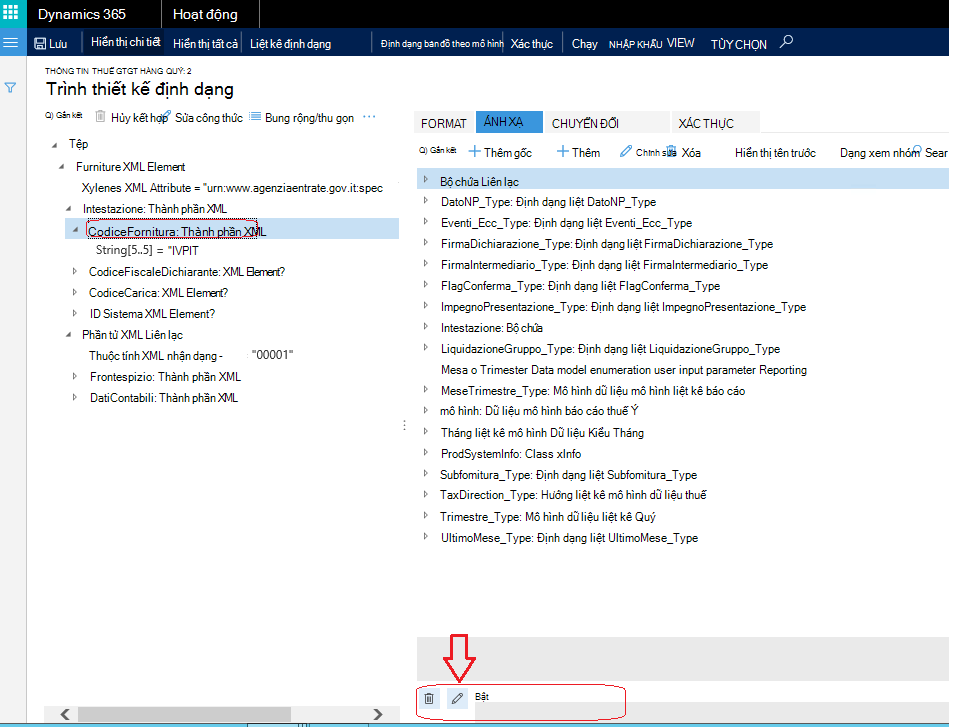This screenshot has width=960, height=727.
Task: Click Liệt kê định dạng command
Action: coord(290,43)
